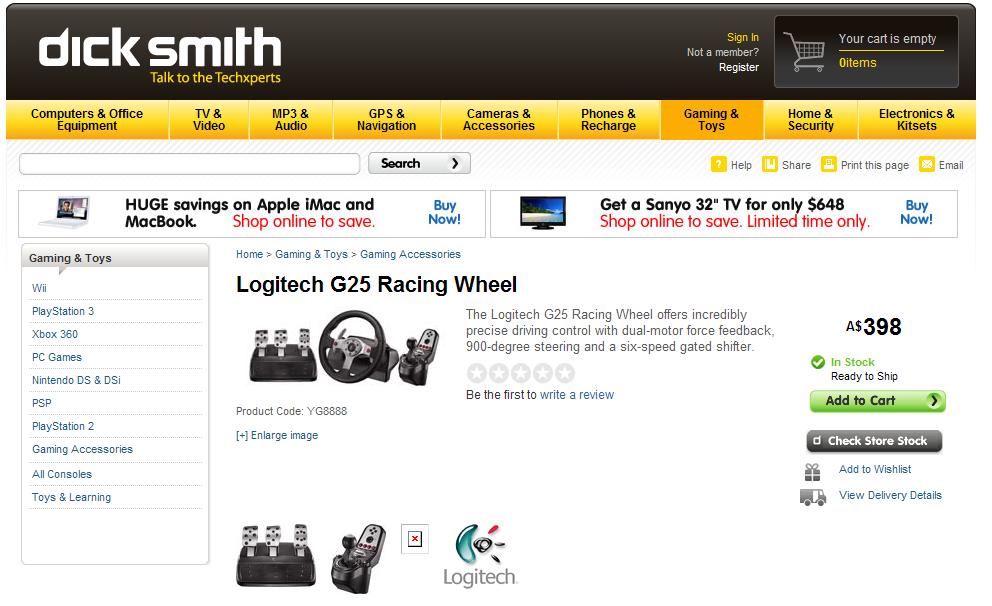Open Gaming Accessories sidebar category
The height and width of the screenshot is (606, 992).
click(x=82, y=449)
